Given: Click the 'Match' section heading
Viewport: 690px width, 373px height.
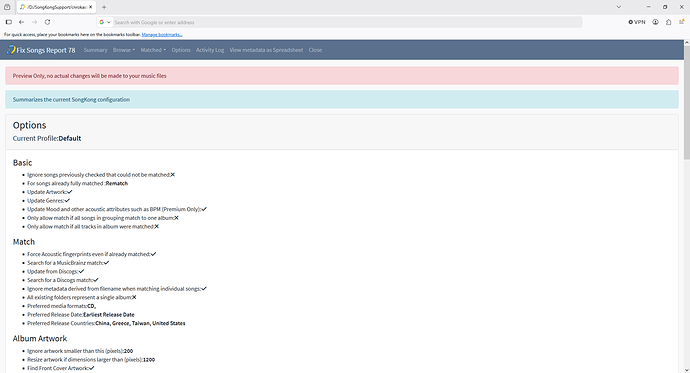Looking at the screenshot, I should [24, 242].
